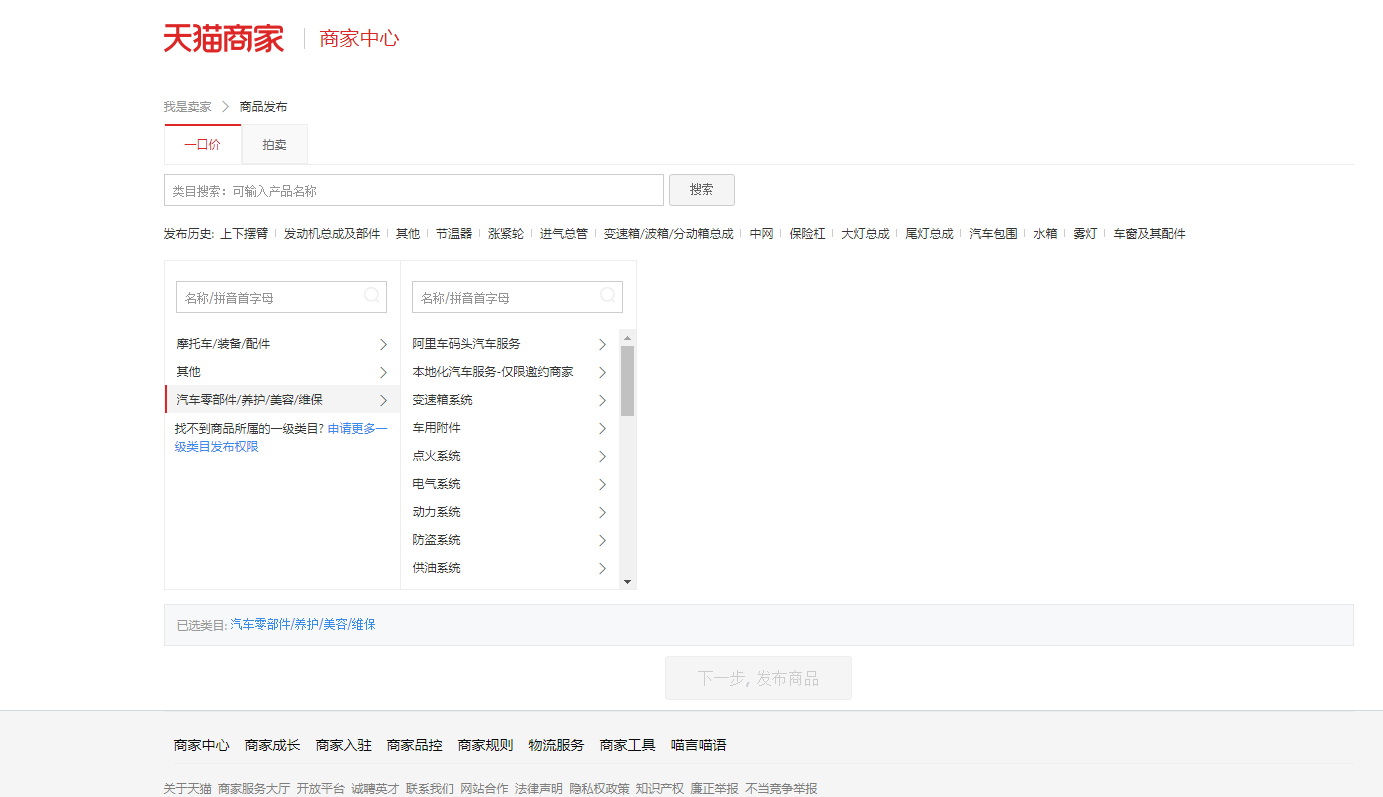Click 我是卖家 breadcrumb link
Screen dimensions: 1383x797
(x=188, y=106)
